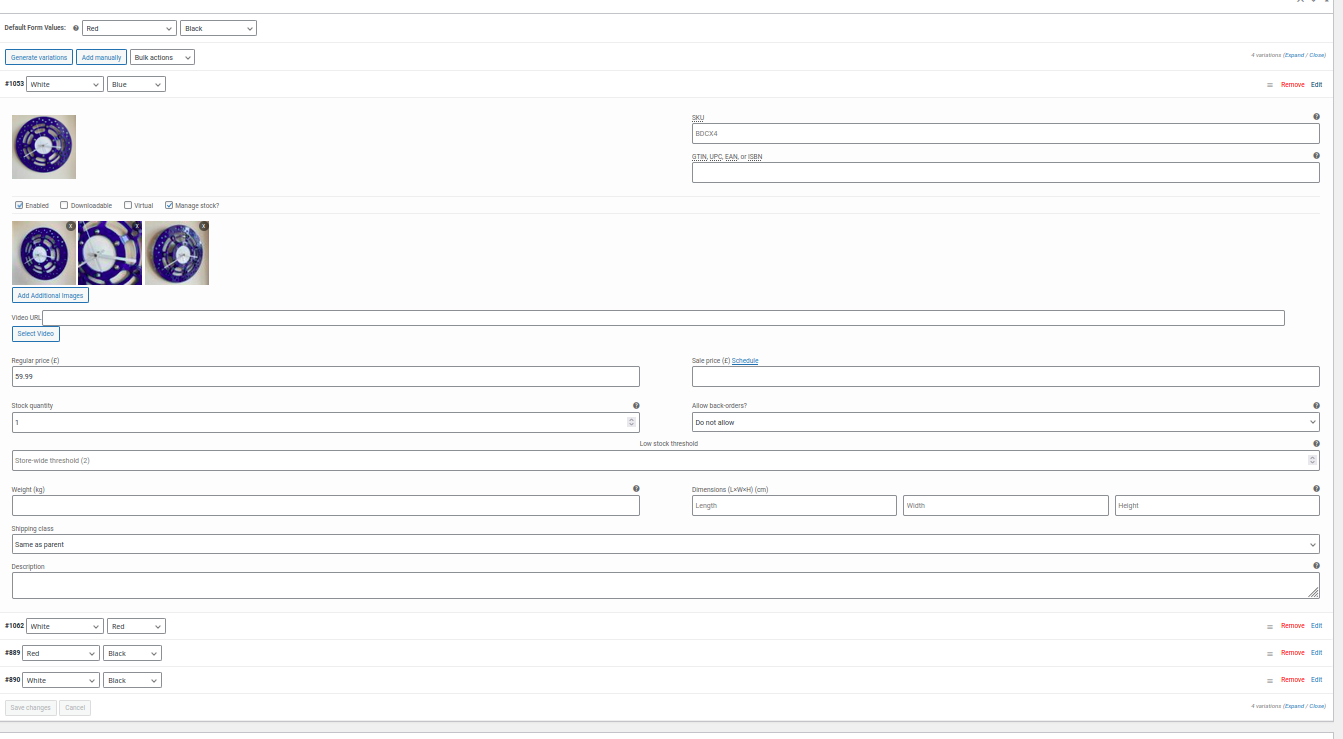This screenshot has width=1343, height=739.
Task: Open the Allow back-orders dropdown
Action: [1005, 423]
